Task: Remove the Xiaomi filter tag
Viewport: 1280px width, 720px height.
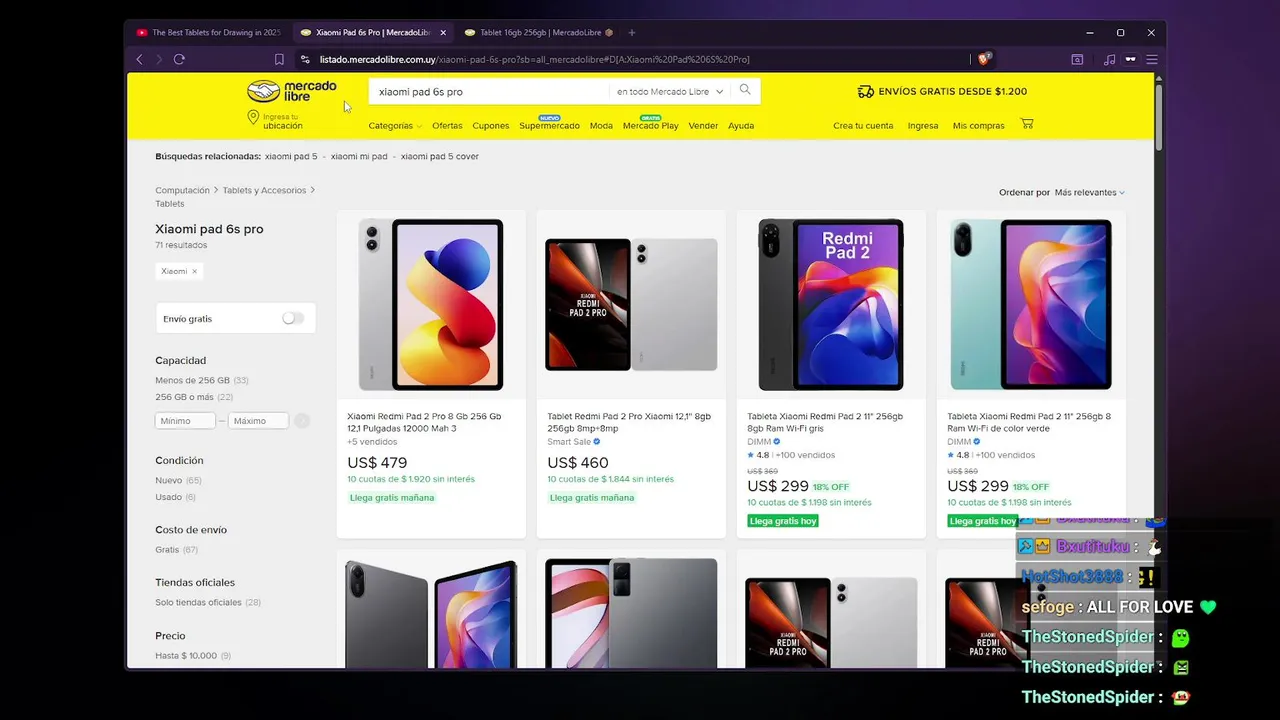Action: (194, 271)
